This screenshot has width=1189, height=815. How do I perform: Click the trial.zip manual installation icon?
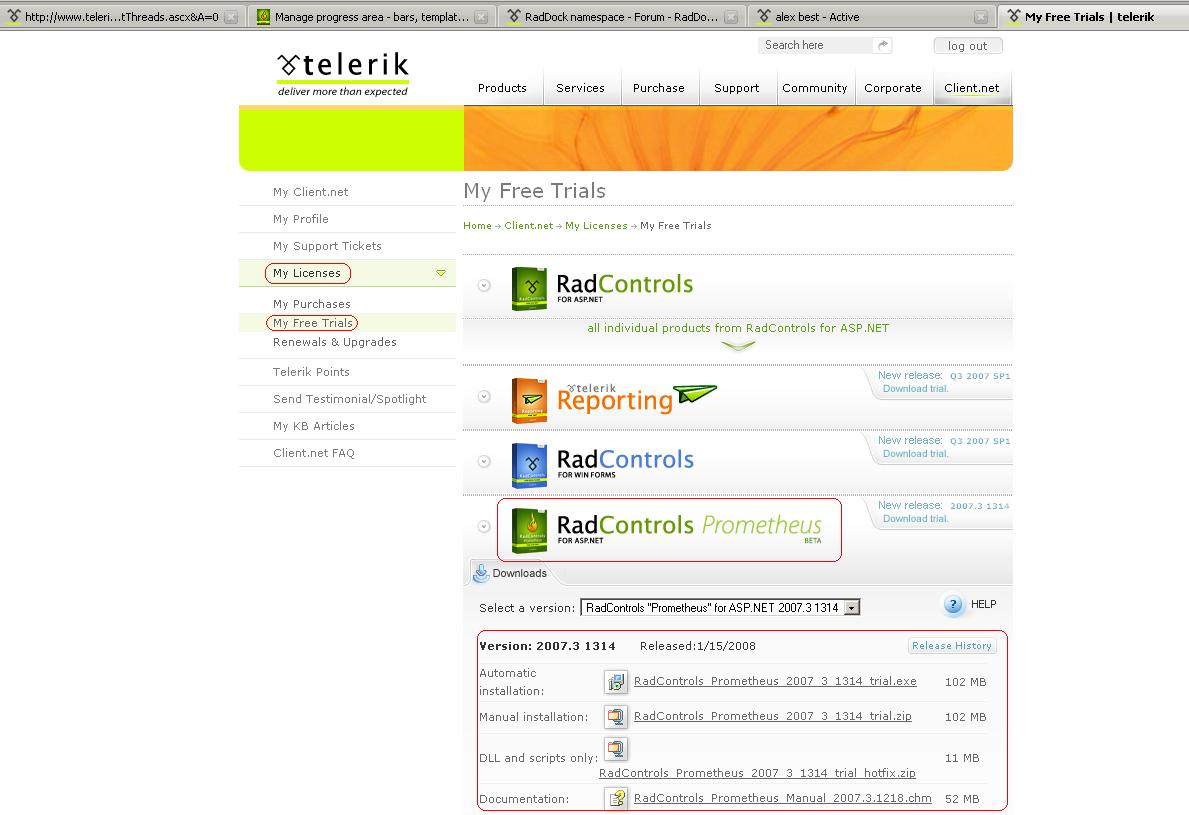pos(616,716)
